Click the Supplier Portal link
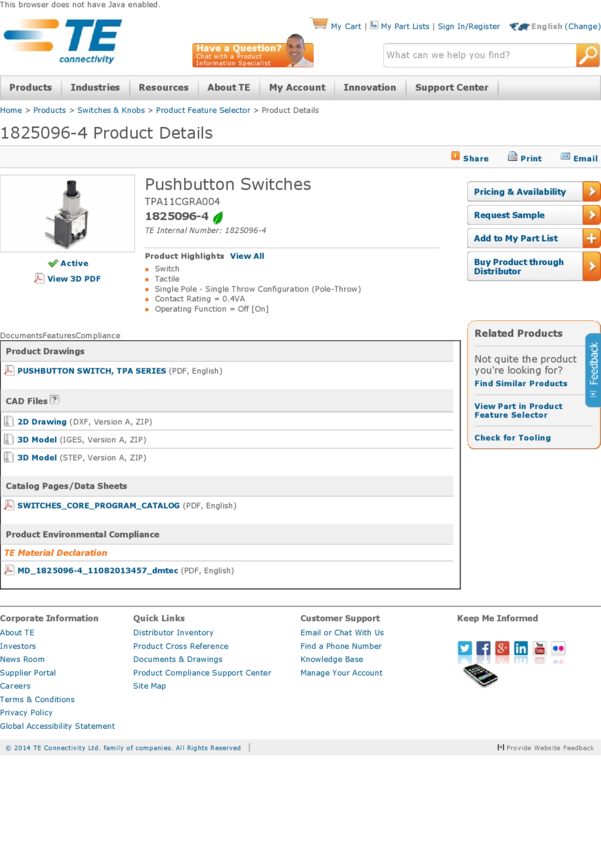The height and width of the screenshot is (850, 601). point(28,673)
